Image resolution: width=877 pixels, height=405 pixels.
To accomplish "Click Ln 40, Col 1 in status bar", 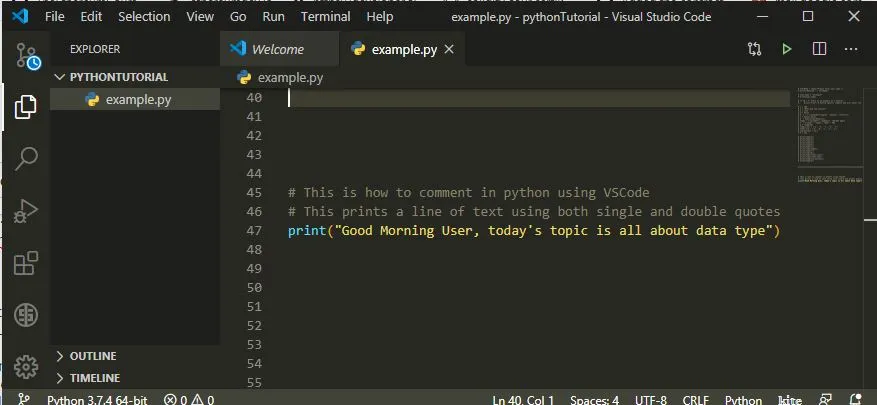I will point(523,400).
